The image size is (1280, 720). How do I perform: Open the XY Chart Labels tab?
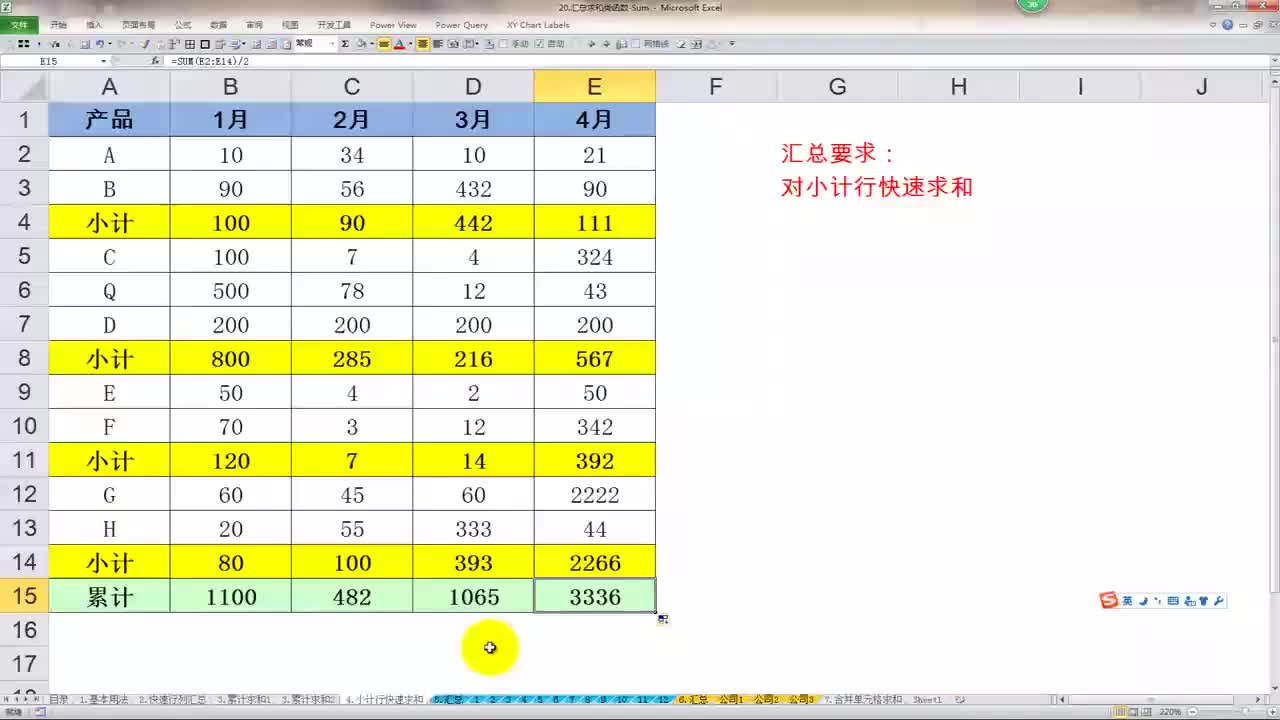tap(538, 25)
